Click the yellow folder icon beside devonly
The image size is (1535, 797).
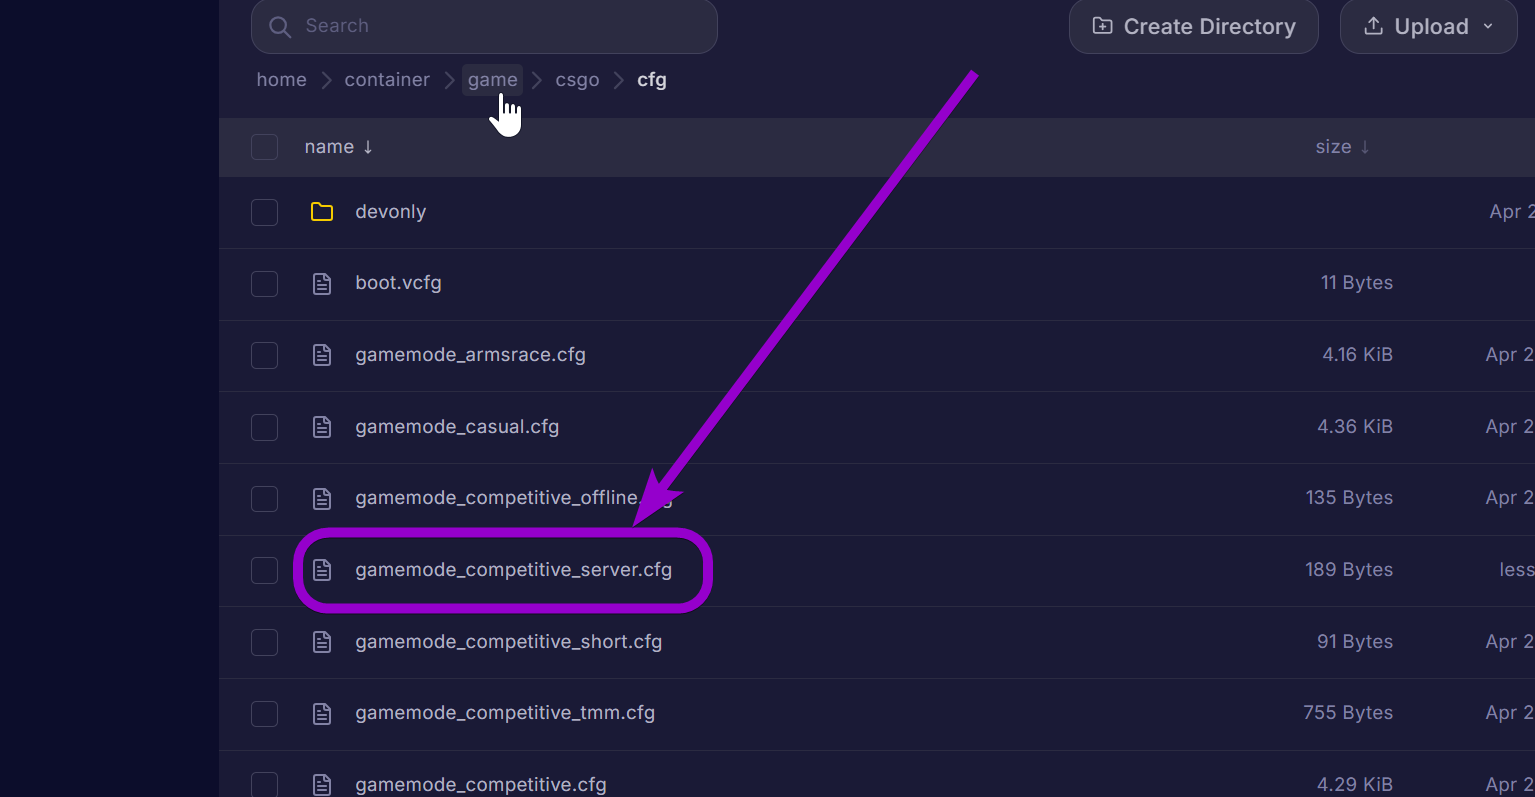click(321, 211)
